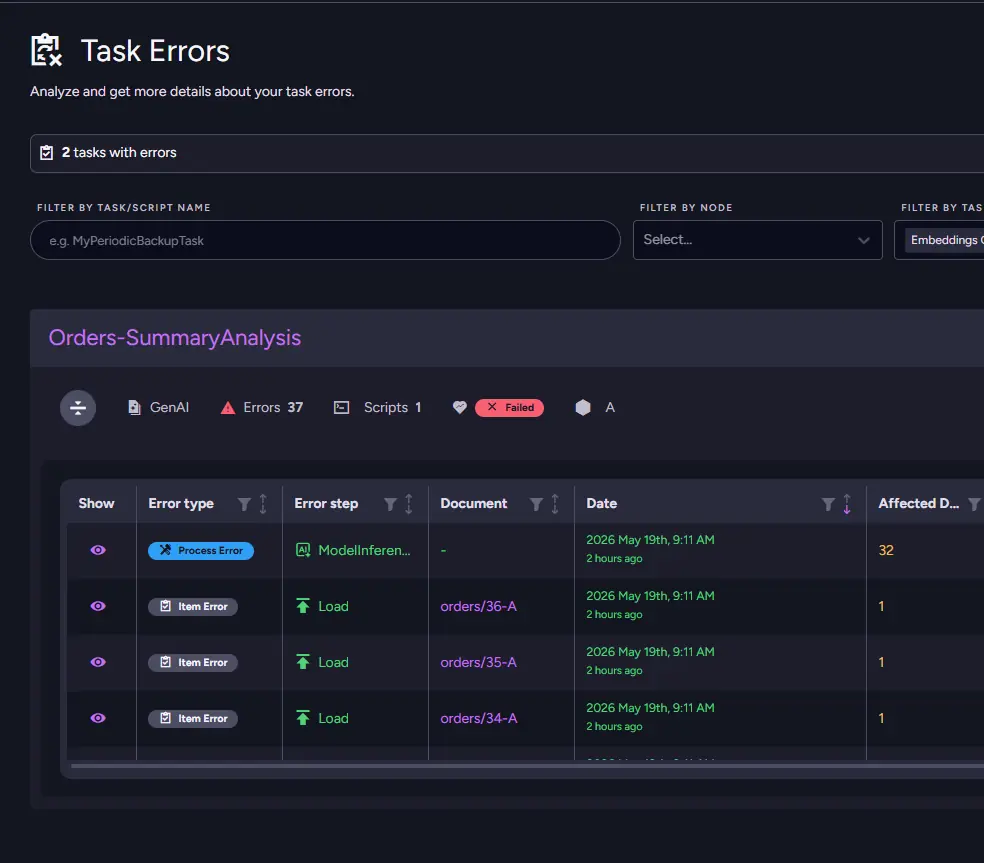
Task: Click the Failed status badge
Action: (510, 408)
